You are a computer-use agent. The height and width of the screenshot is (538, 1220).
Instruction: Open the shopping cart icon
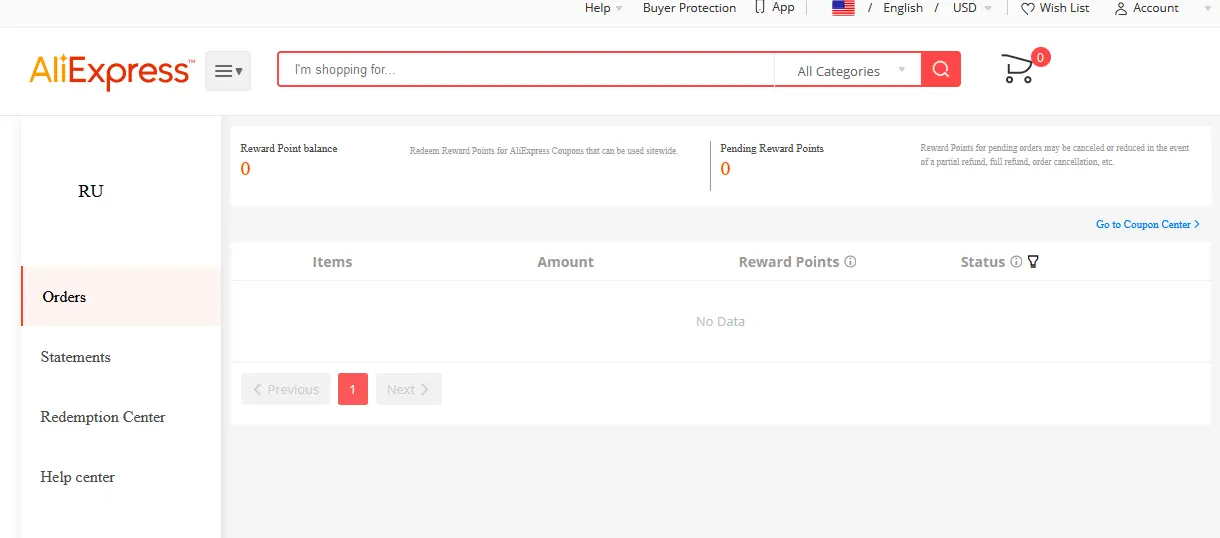1018,69
